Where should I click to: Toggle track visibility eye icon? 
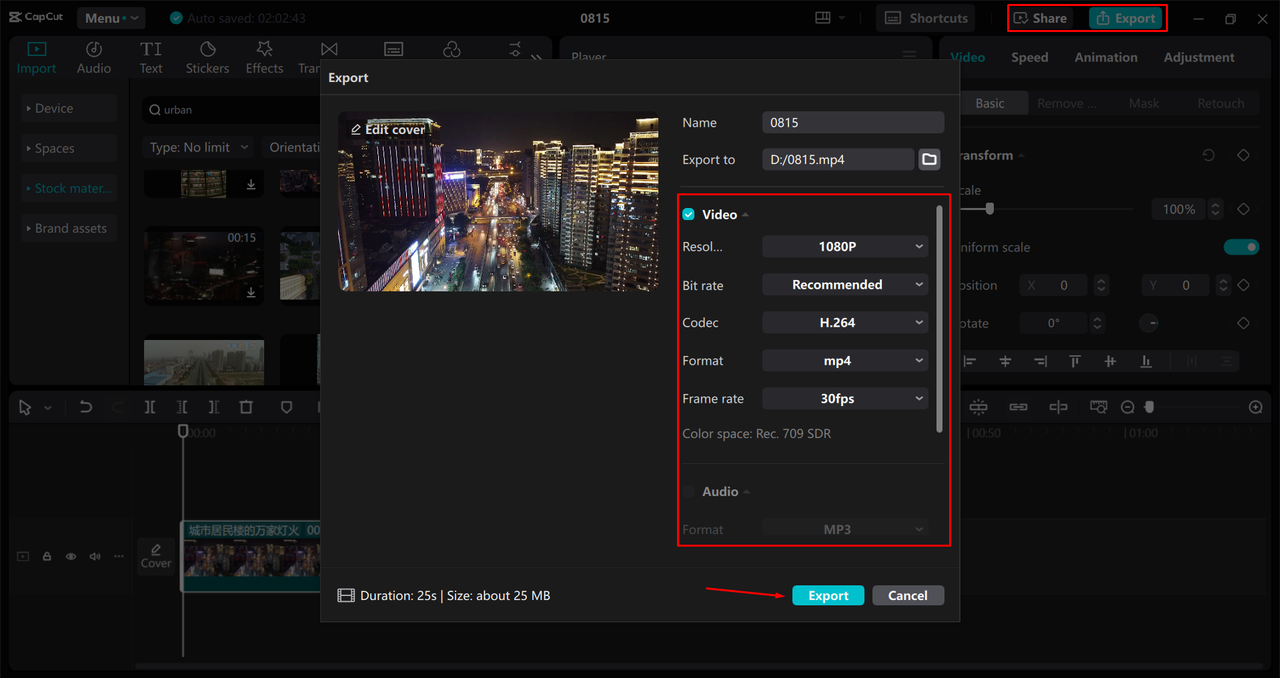(71, 556)
